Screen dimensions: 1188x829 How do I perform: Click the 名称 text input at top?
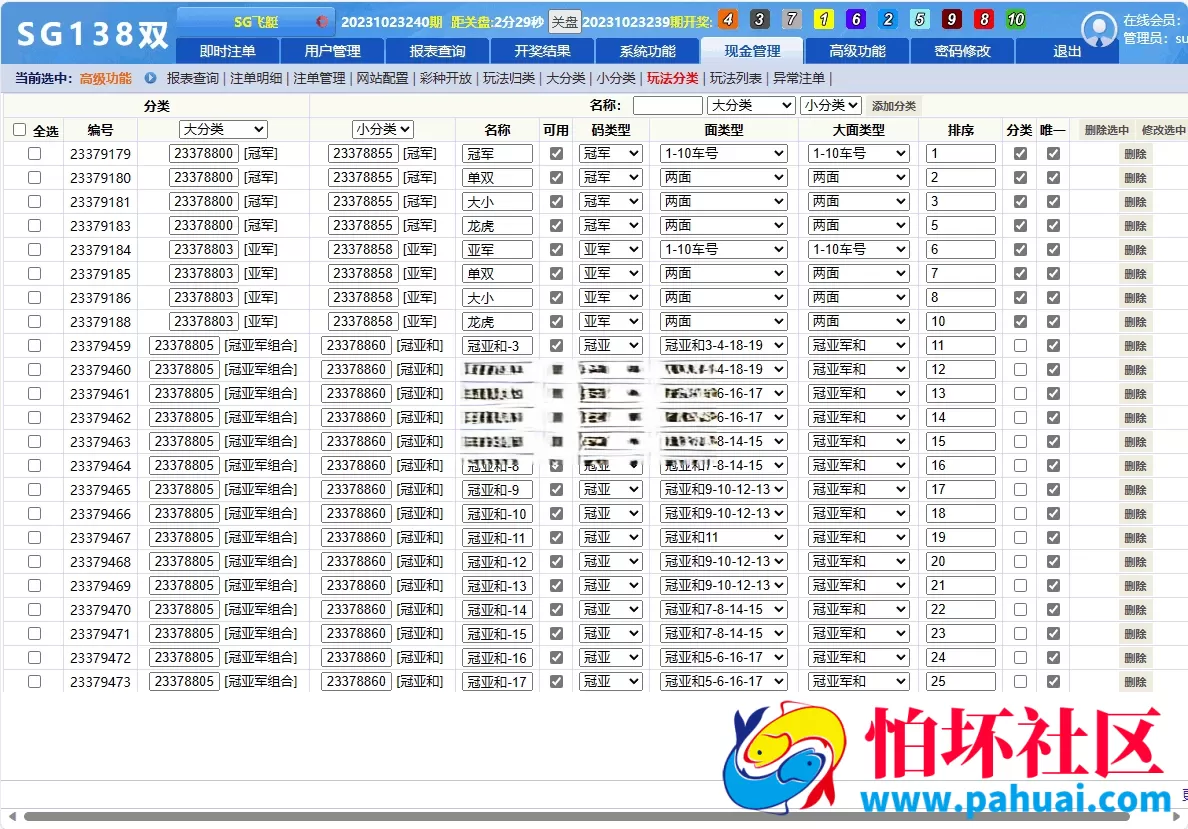pyautogui.click(x=667, y=105)
